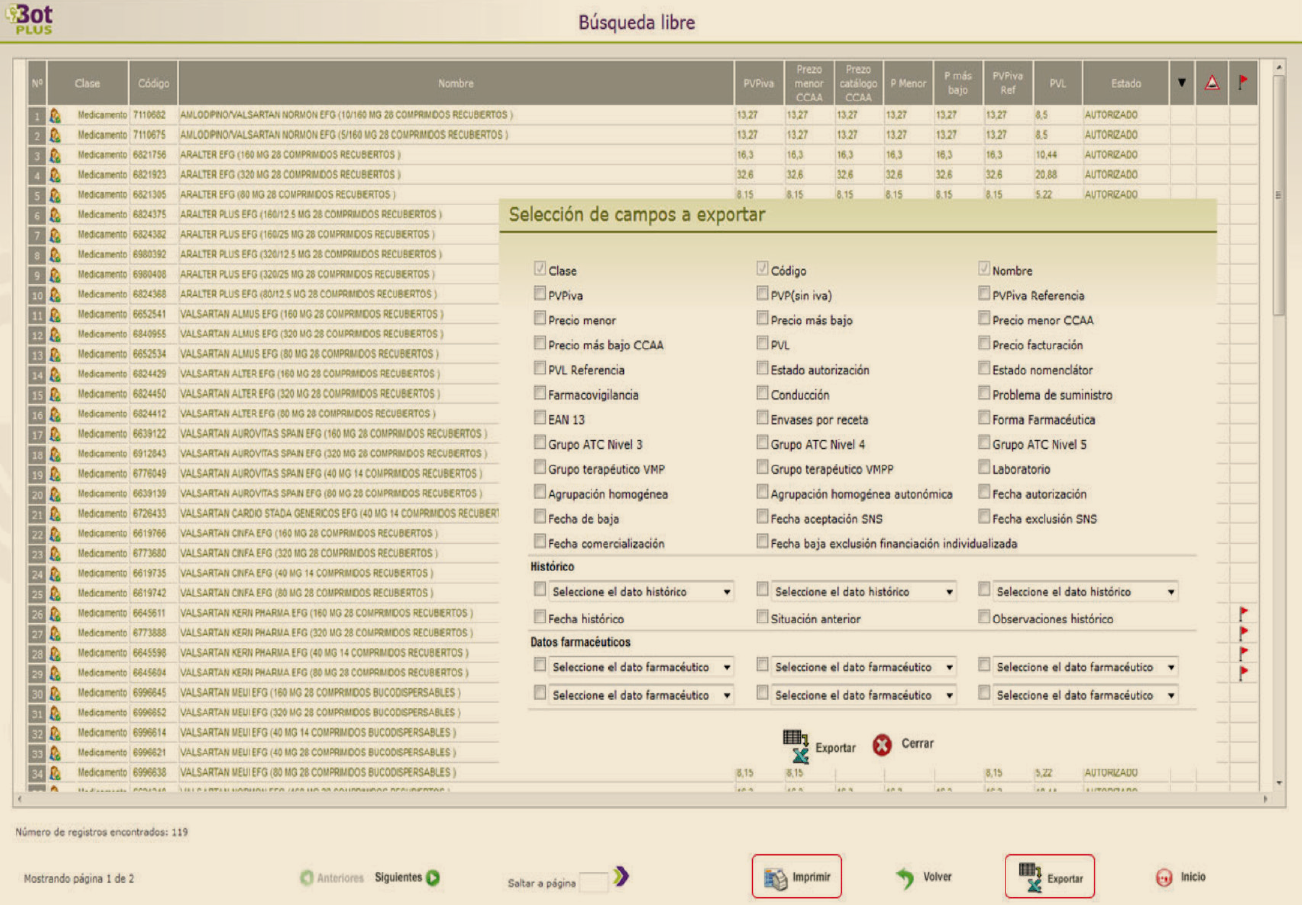Close the export dialog with the red Cerrar icon
The height and width of the screenshot is (905, 1302).
tap(882, 745)
